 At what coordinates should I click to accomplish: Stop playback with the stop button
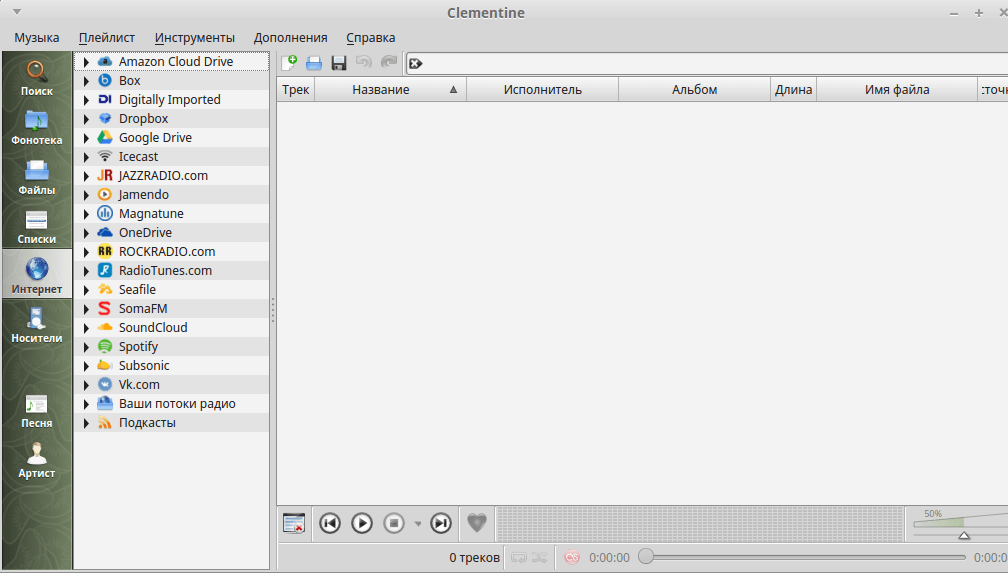click(x=394, y=523)
